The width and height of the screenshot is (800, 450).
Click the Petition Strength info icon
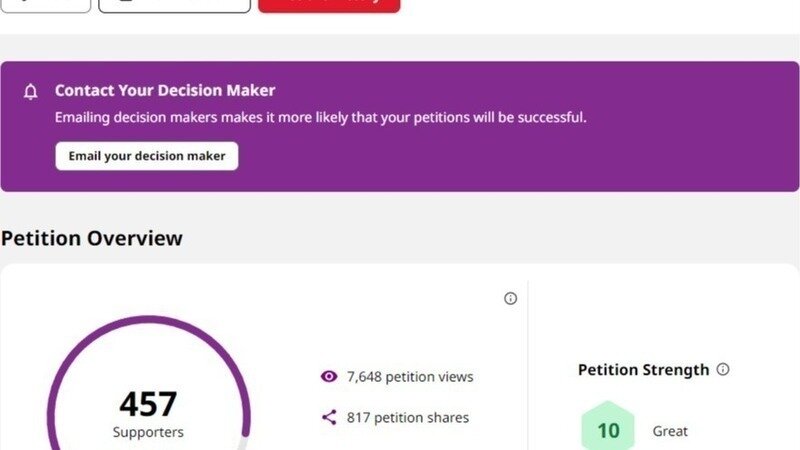(723, 369)
